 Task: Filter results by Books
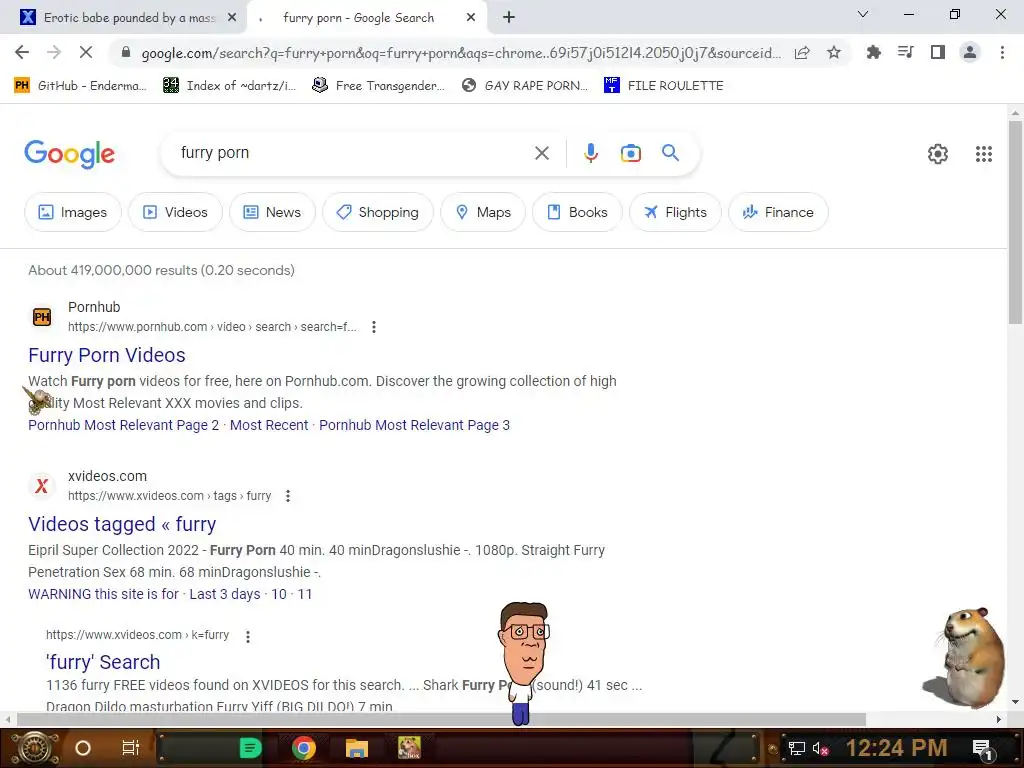tap(577, 212)
